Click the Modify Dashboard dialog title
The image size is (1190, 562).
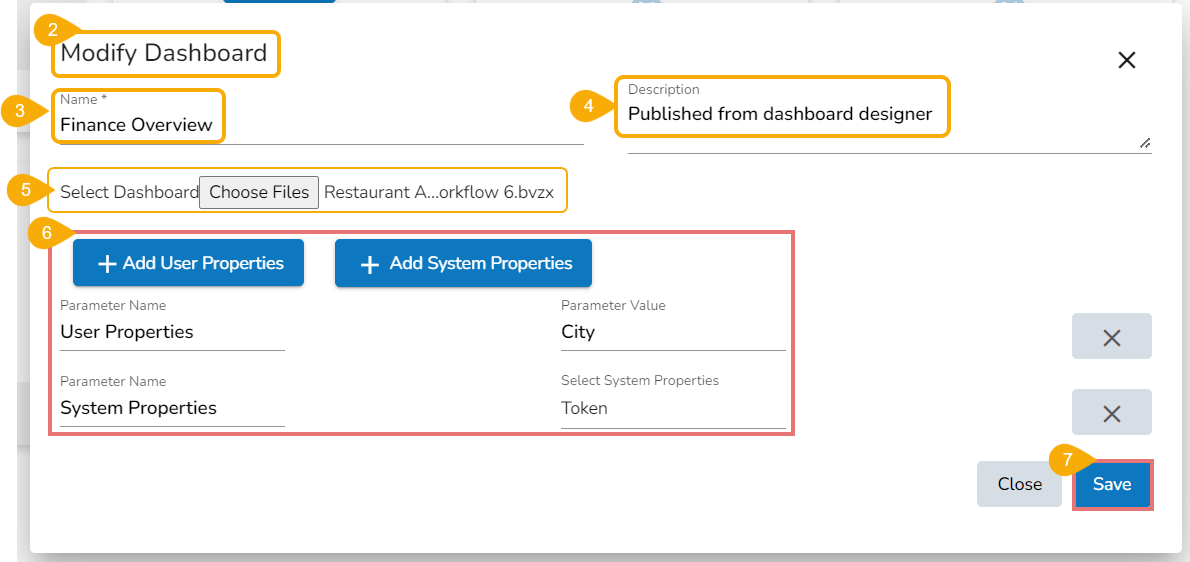pos(164,53)
